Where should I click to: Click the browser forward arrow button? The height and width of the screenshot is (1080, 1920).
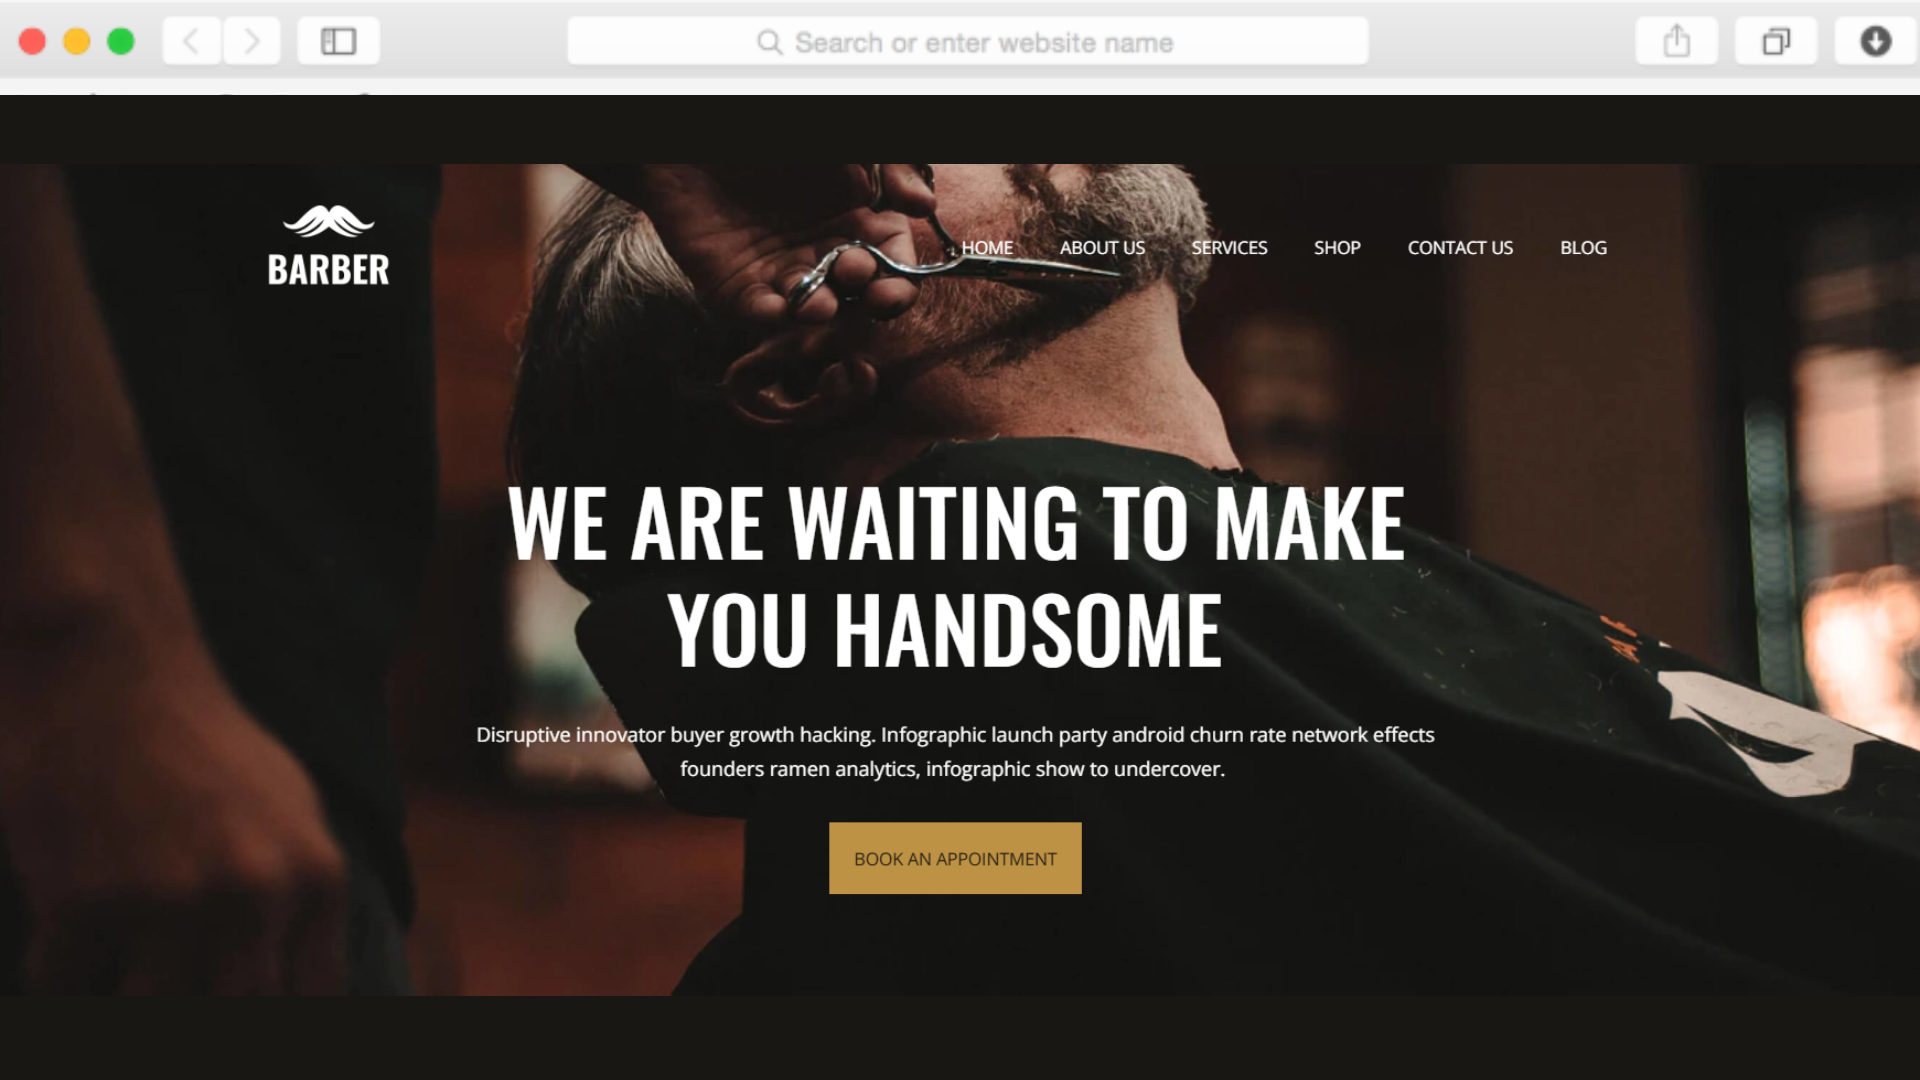252,41
